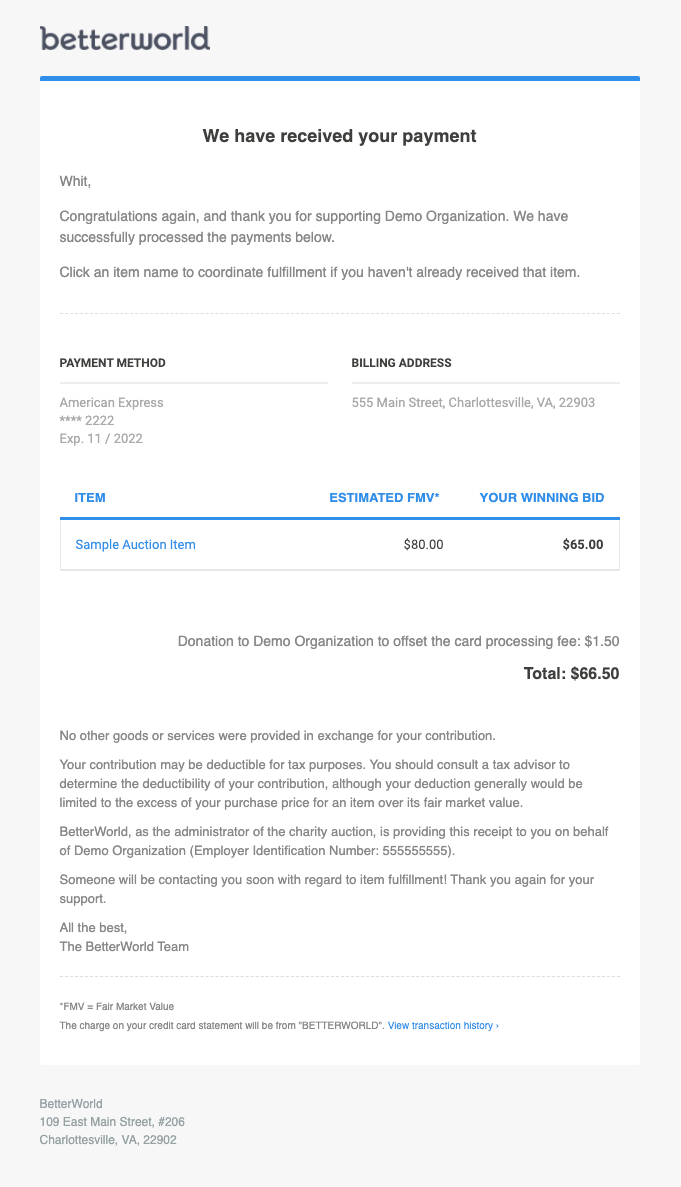Click the Total: $66.50 text
Image resolution: width=681 pixels, height=1187 pixels.
pyautogui.click(x=571, y=673)
